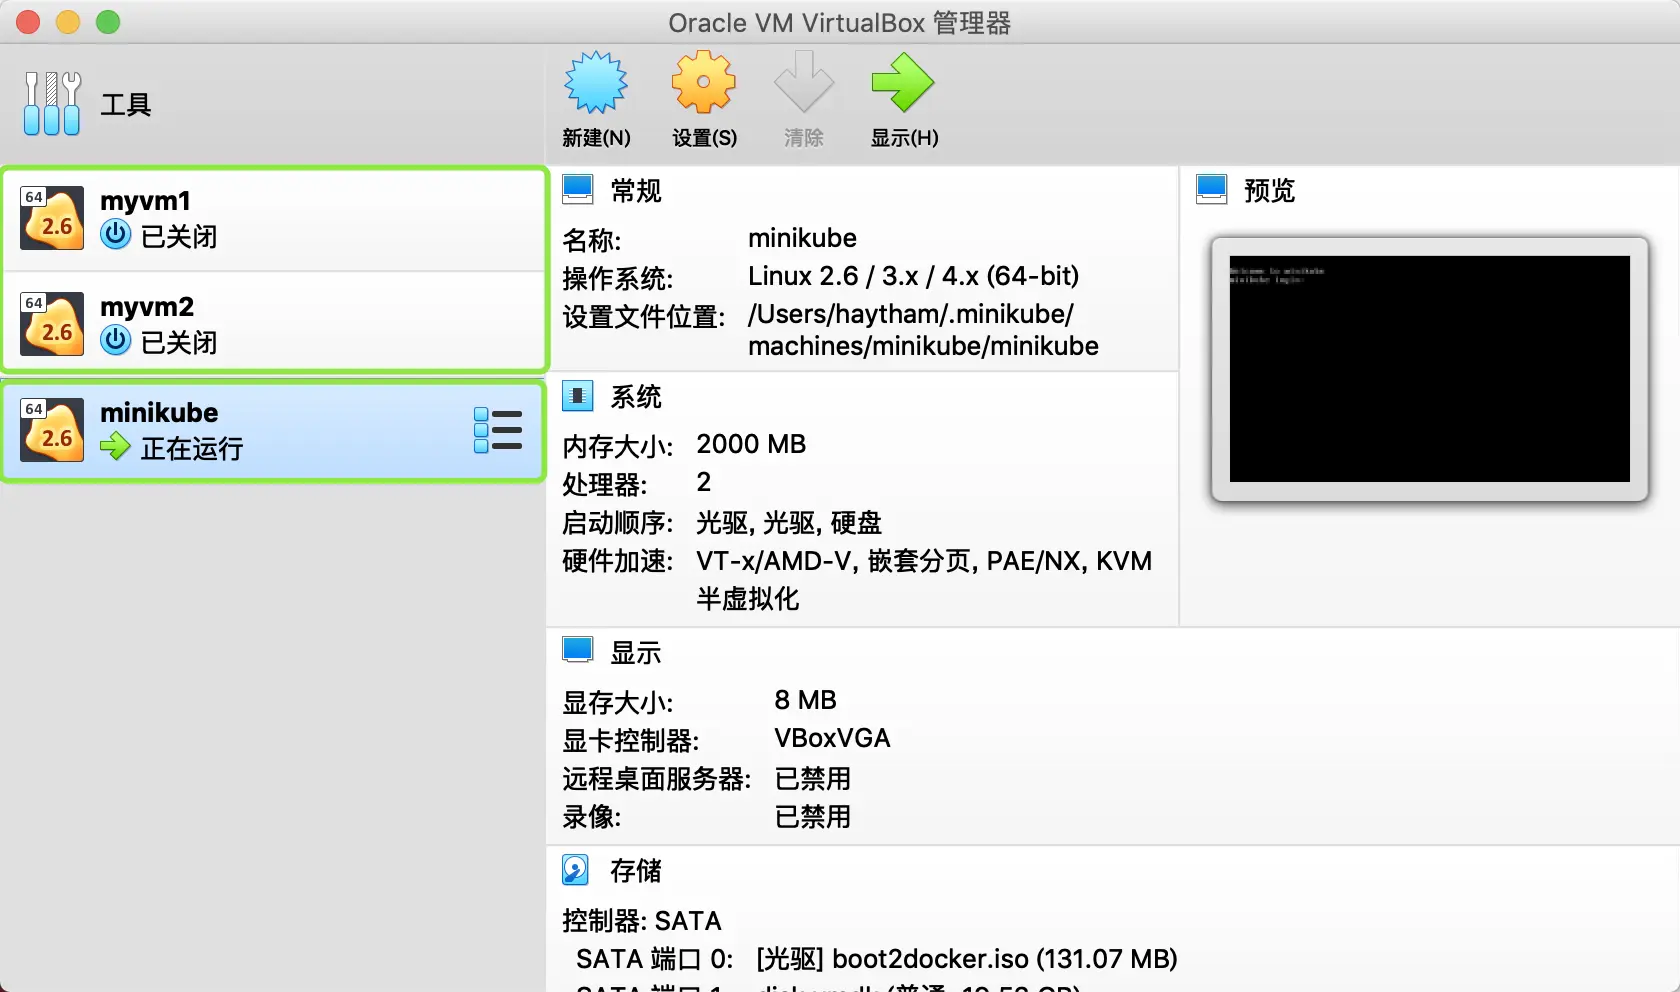Open the General (常规) section header

pos(636,190)
